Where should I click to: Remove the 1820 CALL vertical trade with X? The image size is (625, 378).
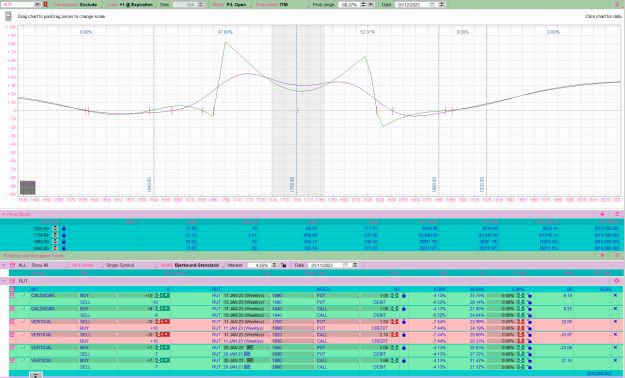tap(615, 335)
